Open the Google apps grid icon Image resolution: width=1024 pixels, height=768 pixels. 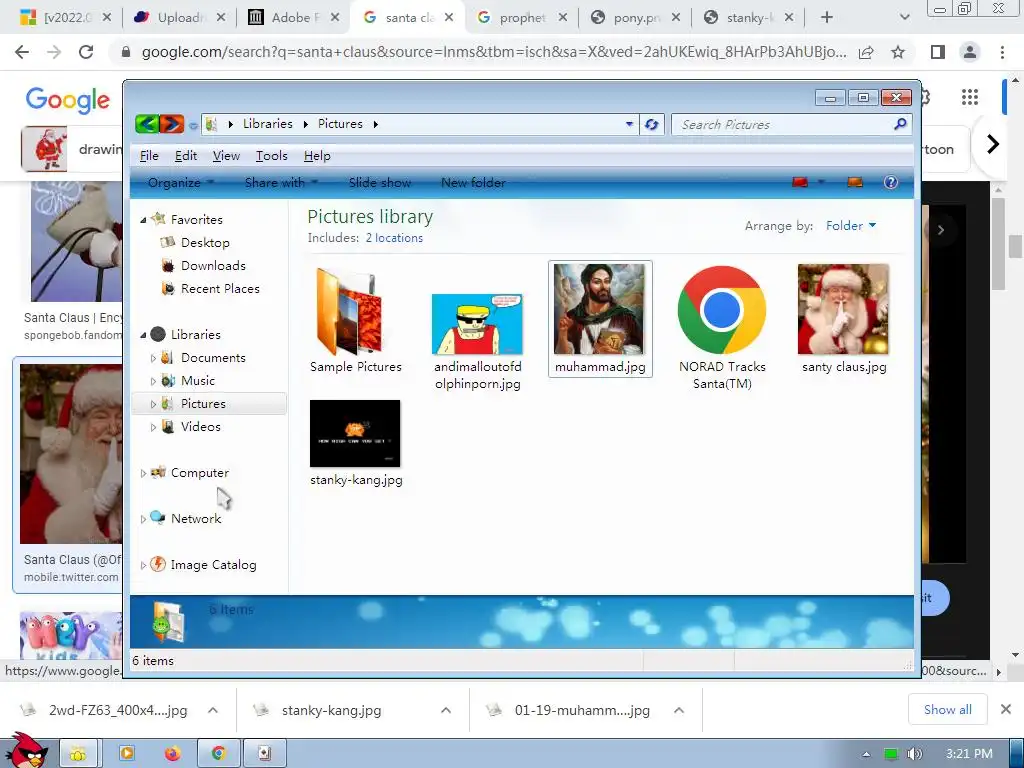[970, 97]
